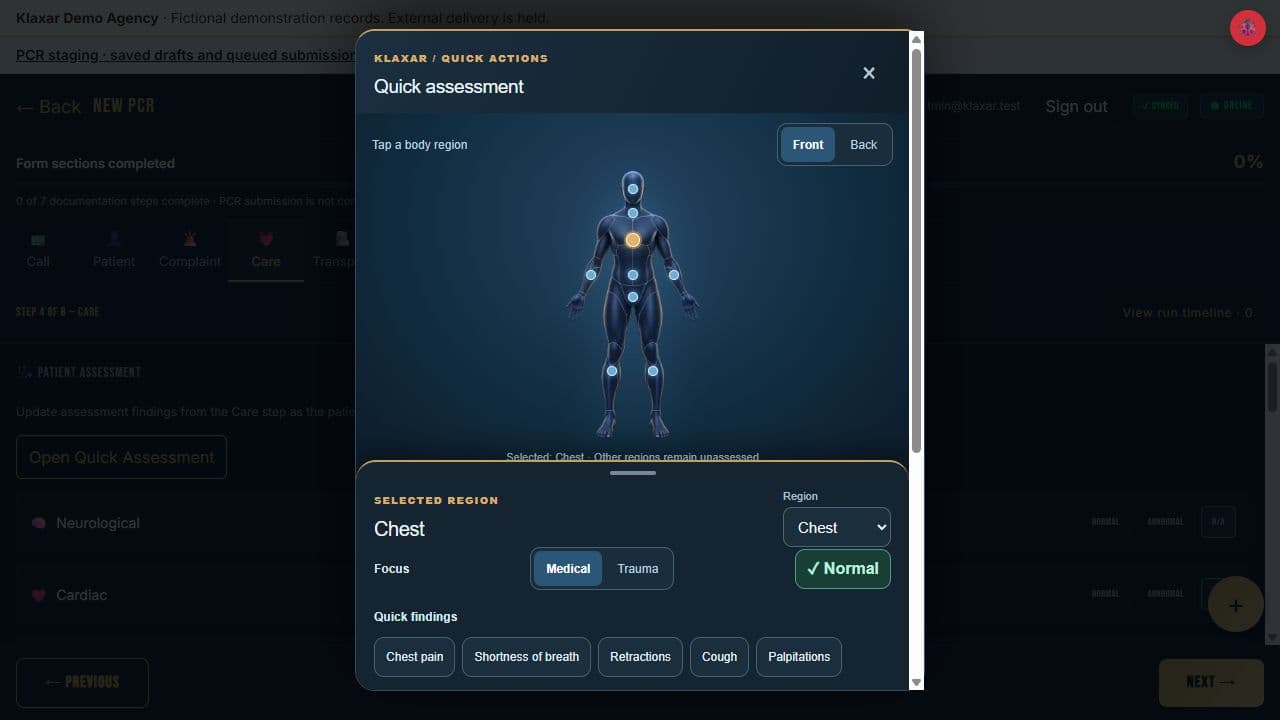Toggle the Cough quick finding

tap(719, 657)
